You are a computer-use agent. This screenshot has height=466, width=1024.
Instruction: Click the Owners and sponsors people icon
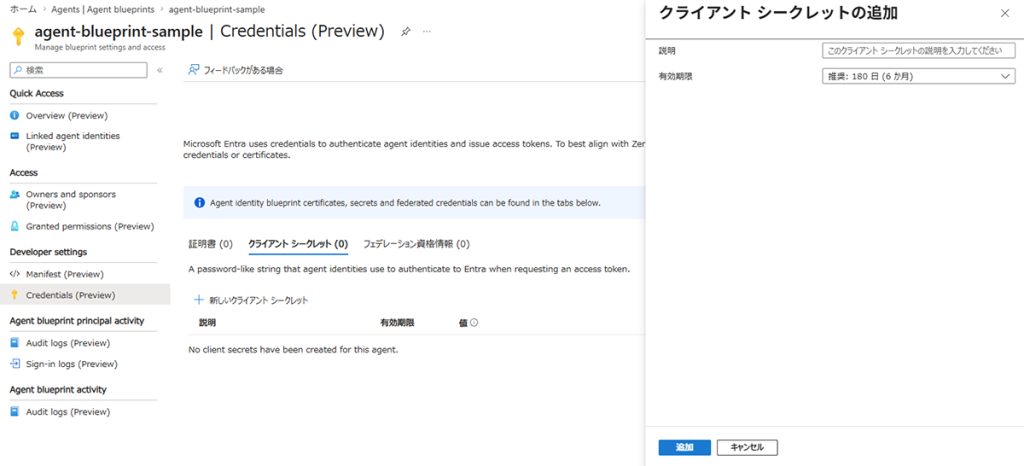14,194
